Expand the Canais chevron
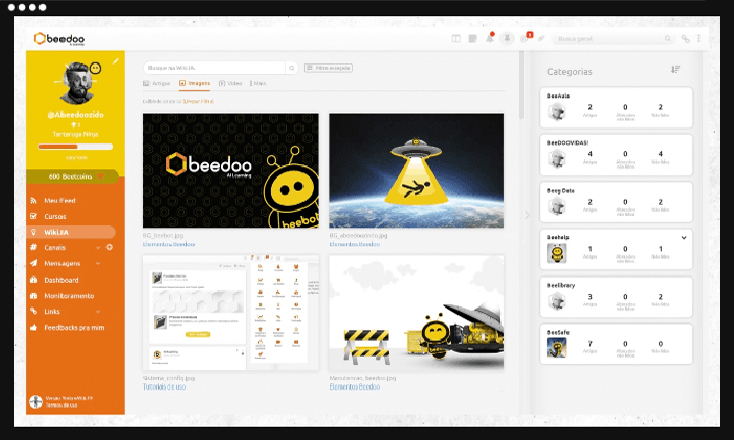 tap(98, 248)
